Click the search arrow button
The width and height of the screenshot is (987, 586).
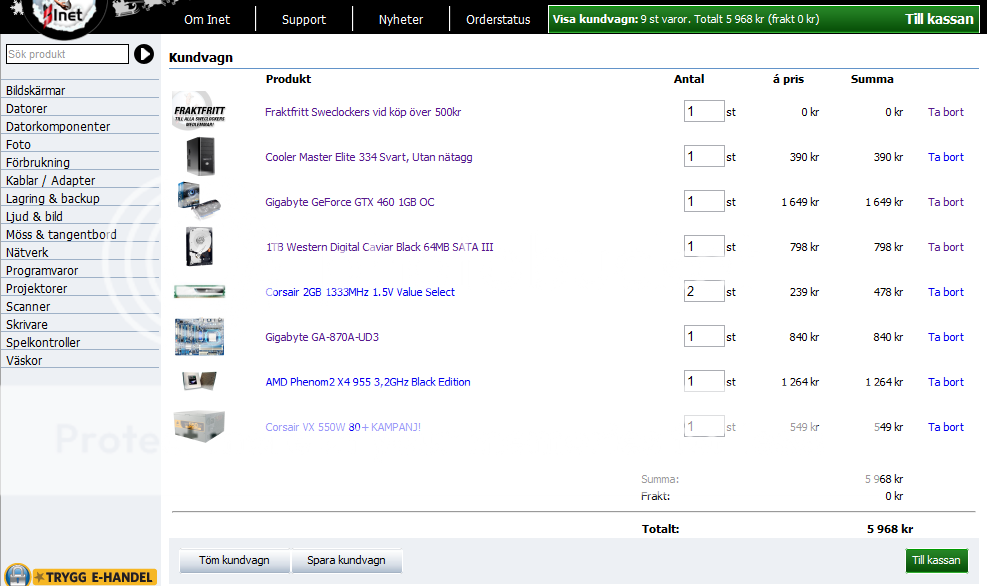144,54
